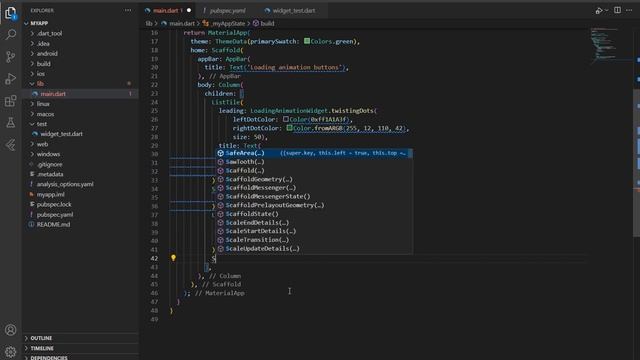Expand the macos folder
The height and width of the screenshot is (360, 640).
pos(45,114)
